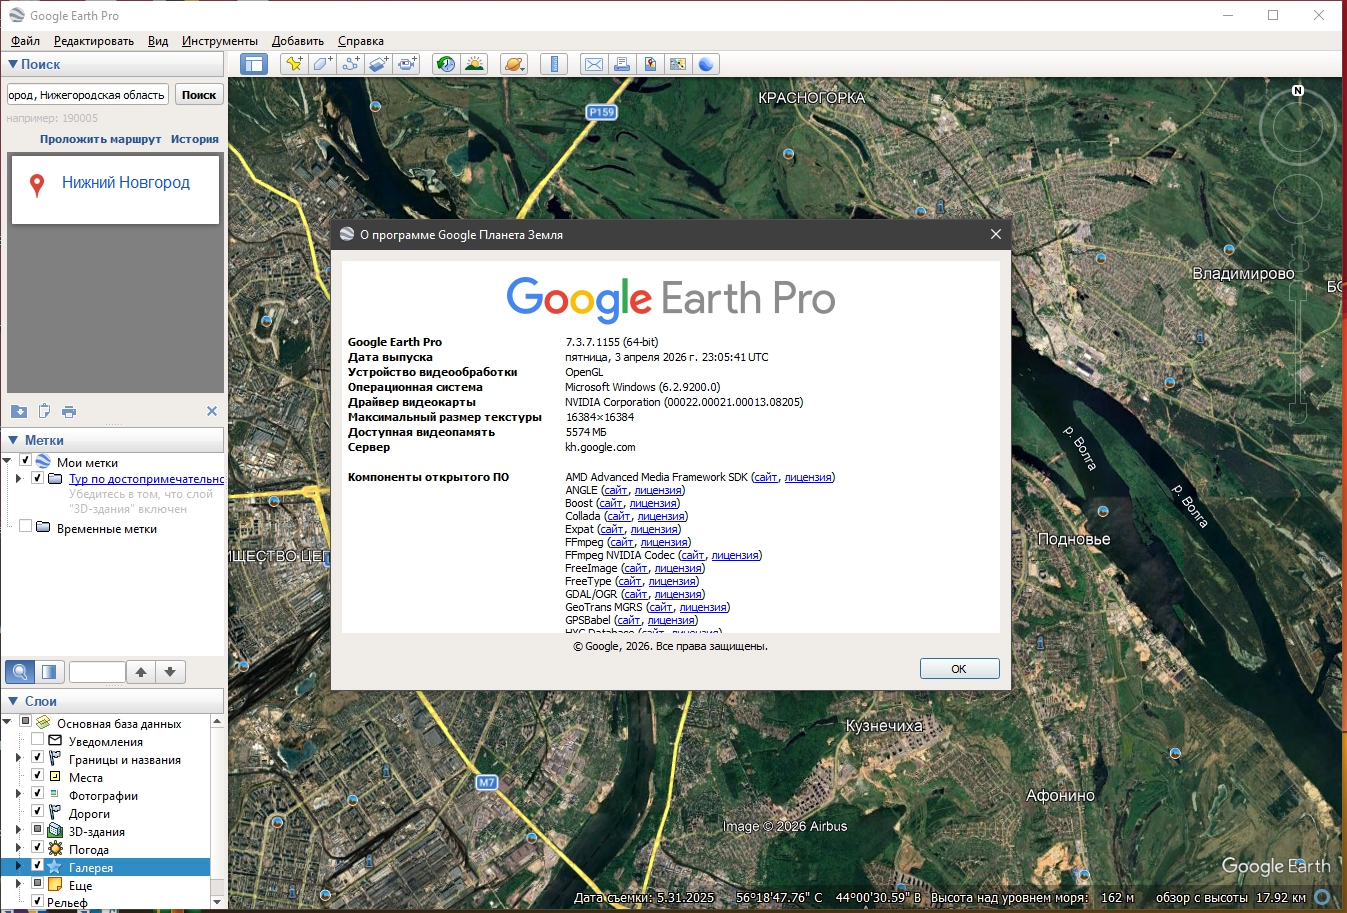Screen dimensions: 1347x913
Task: Select the Add Polygon toolbar icon
Action: [x=322, y=64]
